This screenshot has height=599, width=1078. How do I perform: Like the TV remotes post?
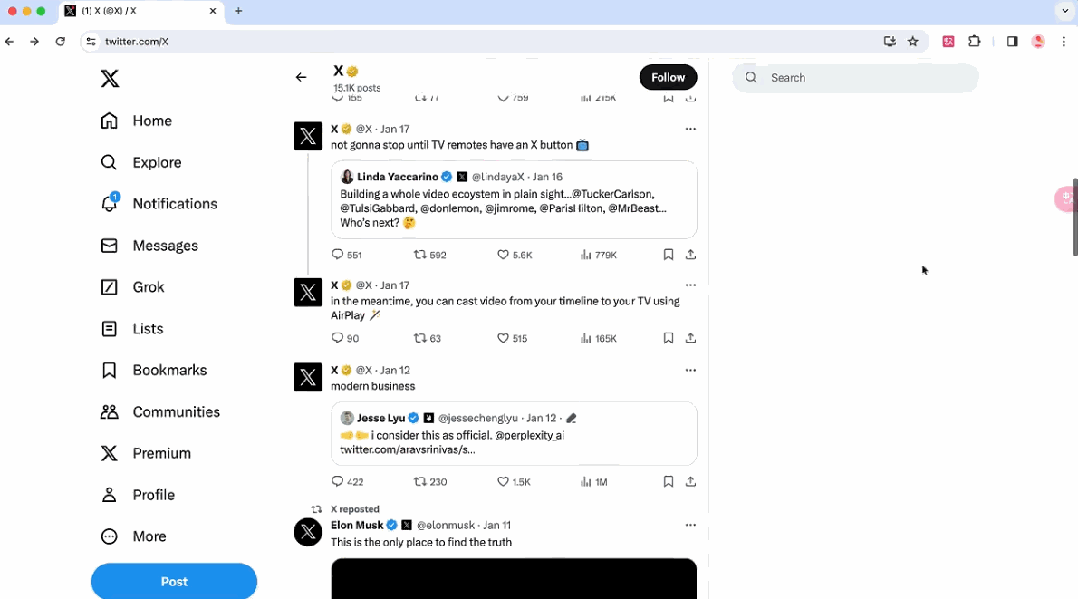515,254
